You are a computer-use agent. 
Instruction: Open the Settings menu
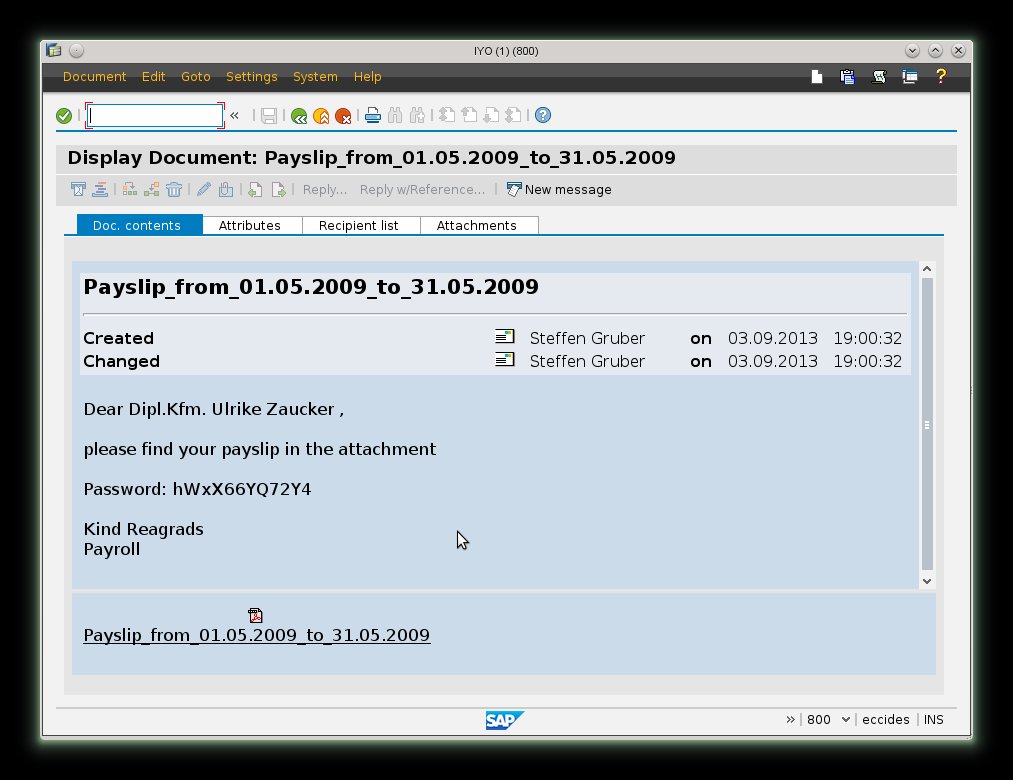click(252, 77)
